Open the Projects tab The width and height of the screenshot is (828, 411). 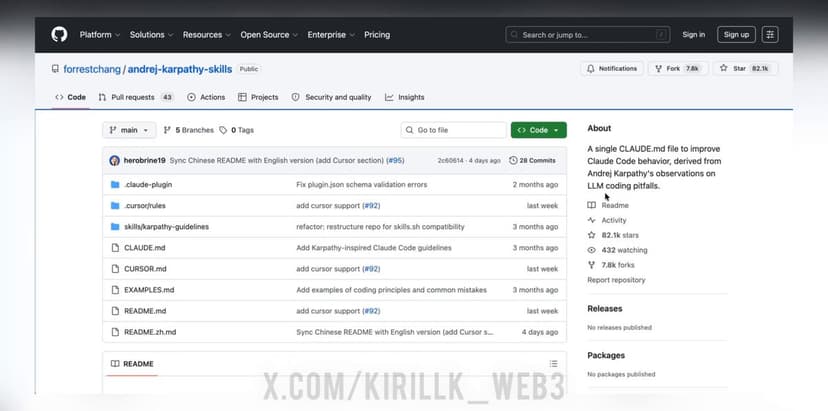[x=258, y=97]
